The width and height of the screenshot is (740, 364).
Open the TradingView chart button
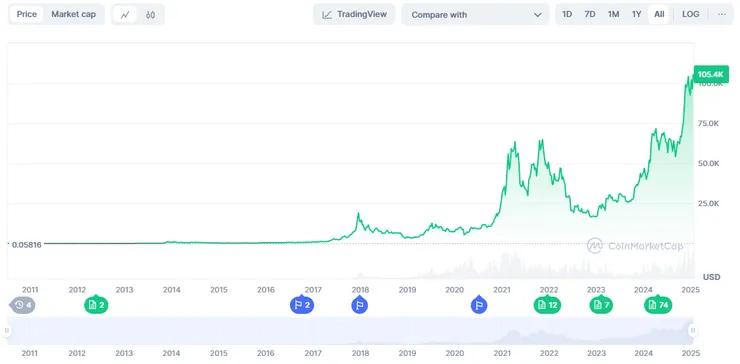(x=354, y=14)
